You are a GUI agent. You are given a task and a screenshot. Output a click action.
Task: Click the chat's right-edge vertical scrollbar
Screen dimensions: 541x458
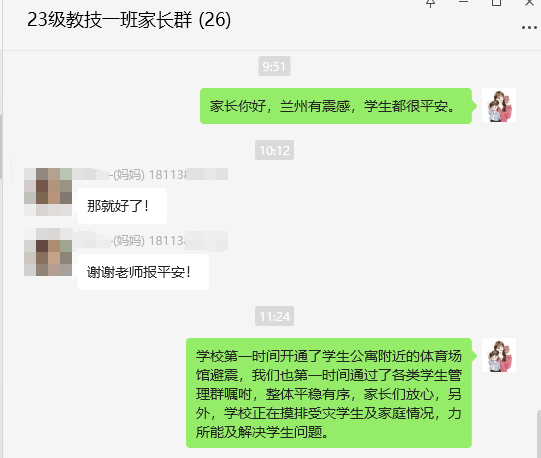click(x=539, y=434)
